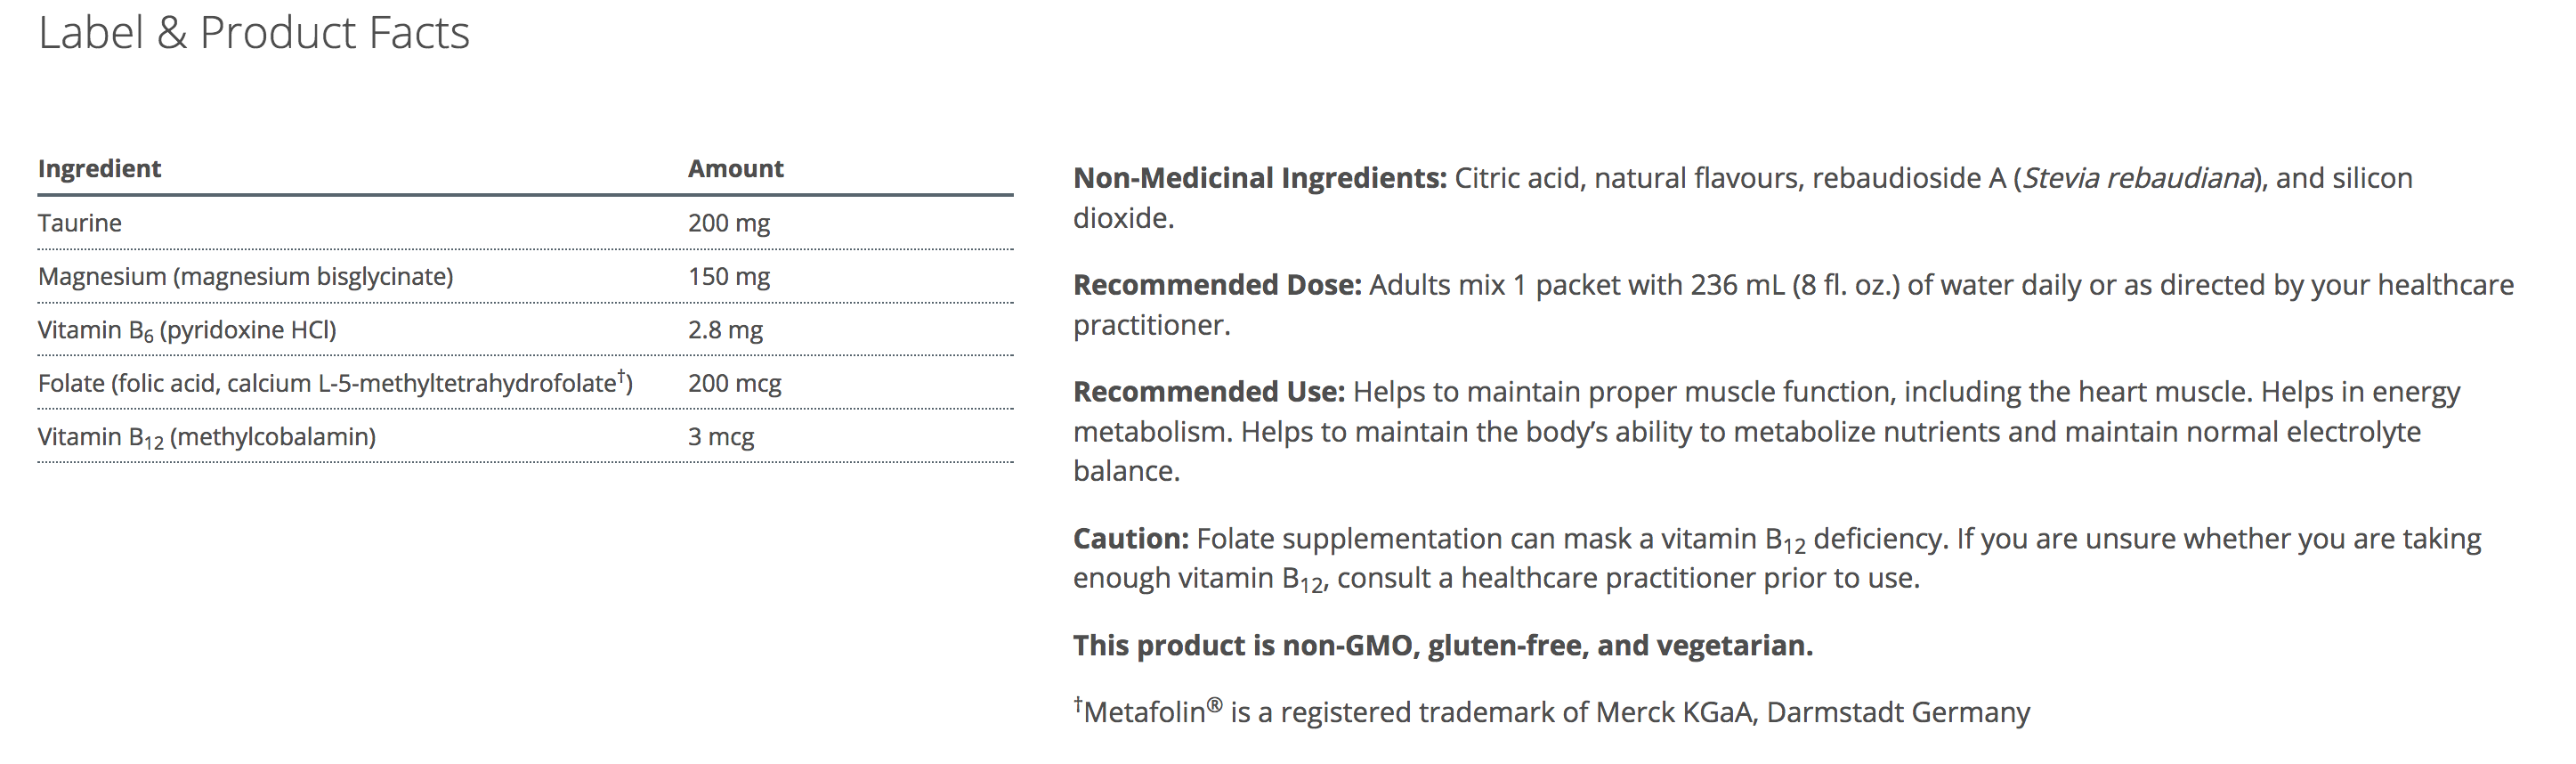Click the Non-Medicinal Ingredients bold label
The image size is (2576, 764).
[1259, 179]
